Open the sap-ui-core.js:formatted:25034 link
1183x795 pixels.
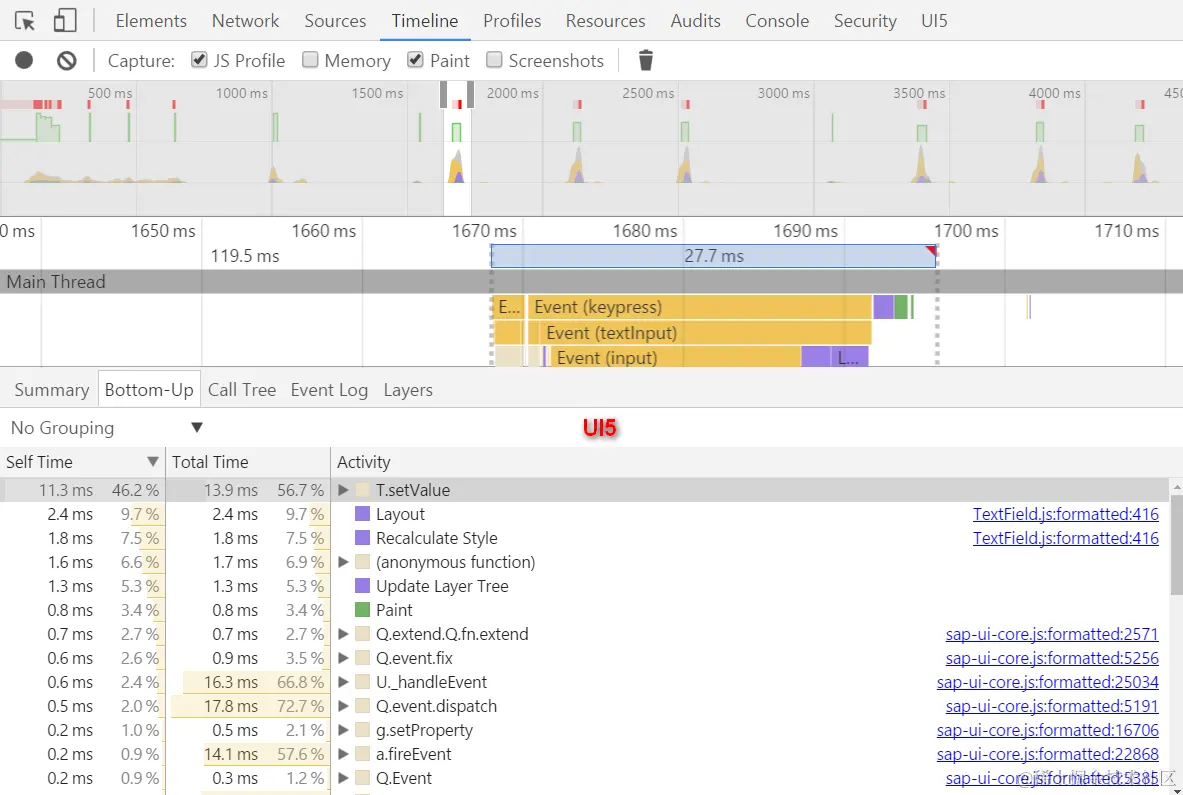1047,682
